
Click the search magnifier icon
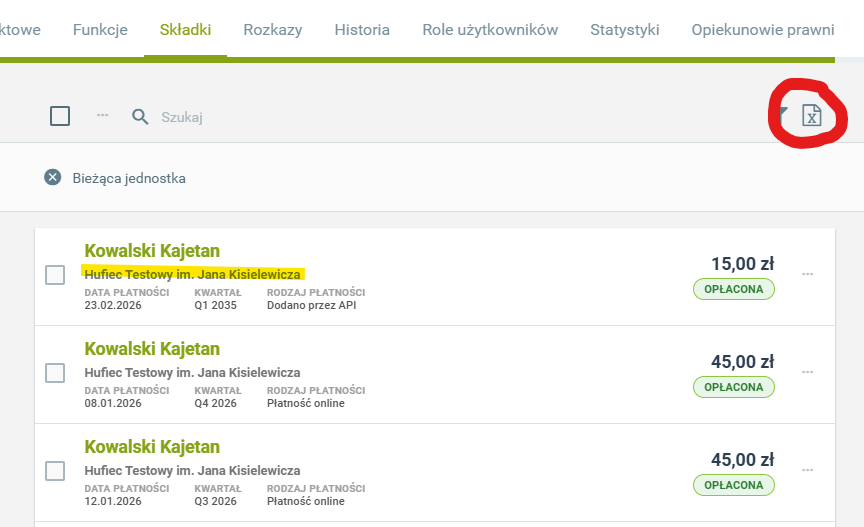click(x=140, y=117)
